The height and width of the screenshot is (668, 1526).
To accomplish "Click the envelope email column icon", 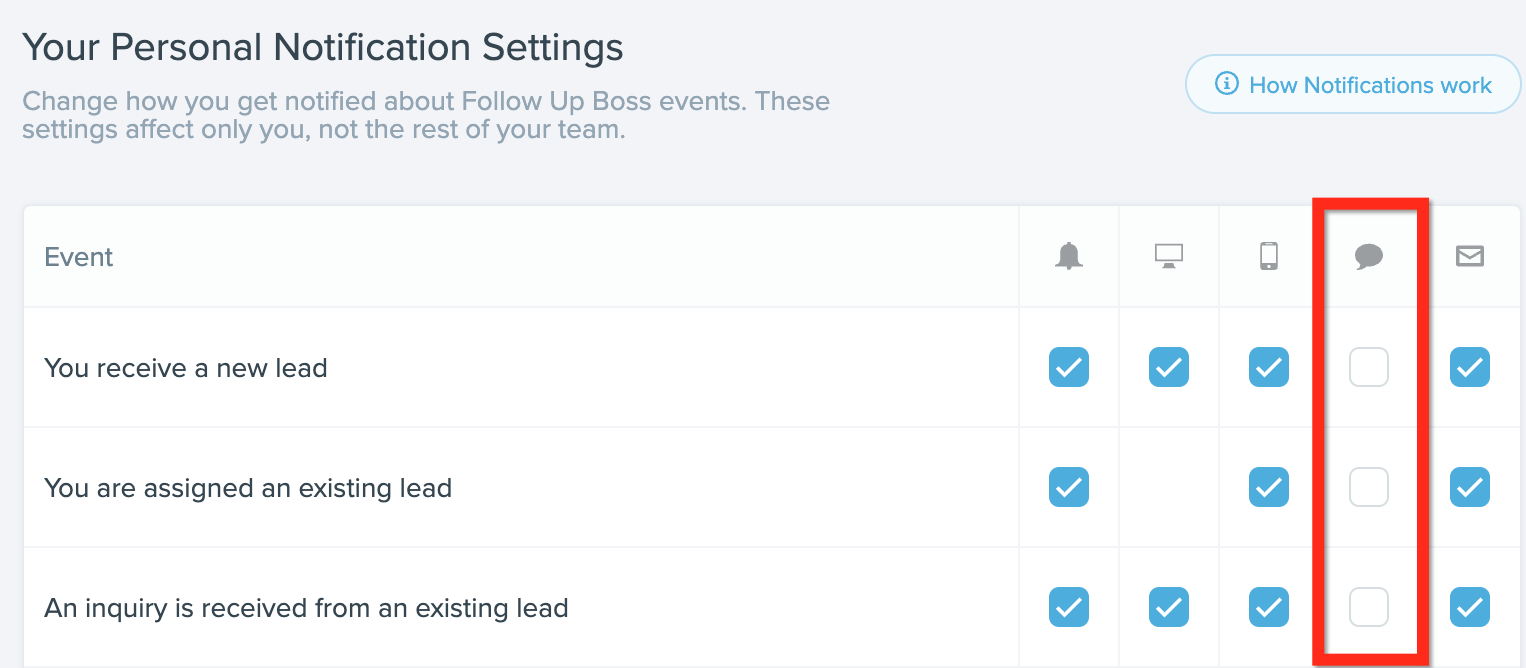I will tap(1470, 258).
